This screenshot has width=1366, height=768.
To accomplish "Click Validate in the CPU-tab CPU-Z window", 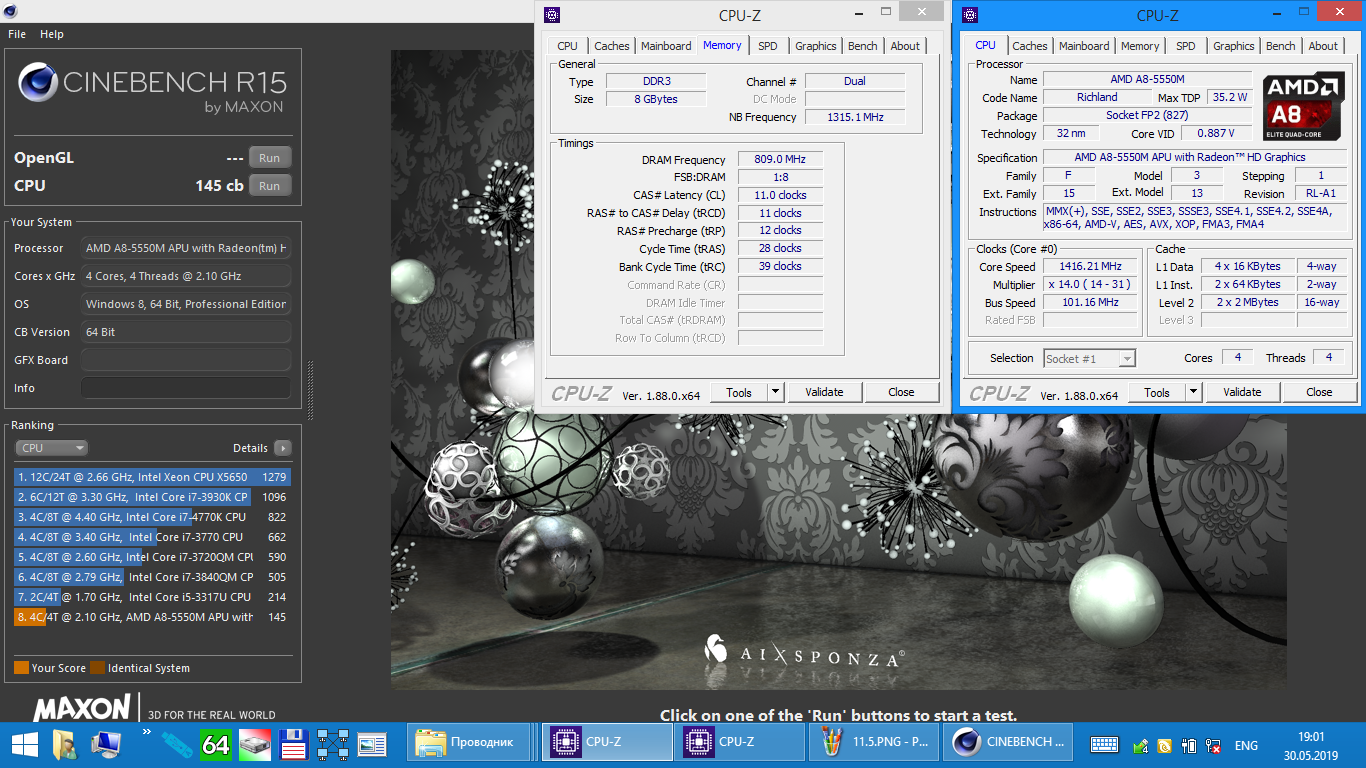I will click(x=1242, y=392).
